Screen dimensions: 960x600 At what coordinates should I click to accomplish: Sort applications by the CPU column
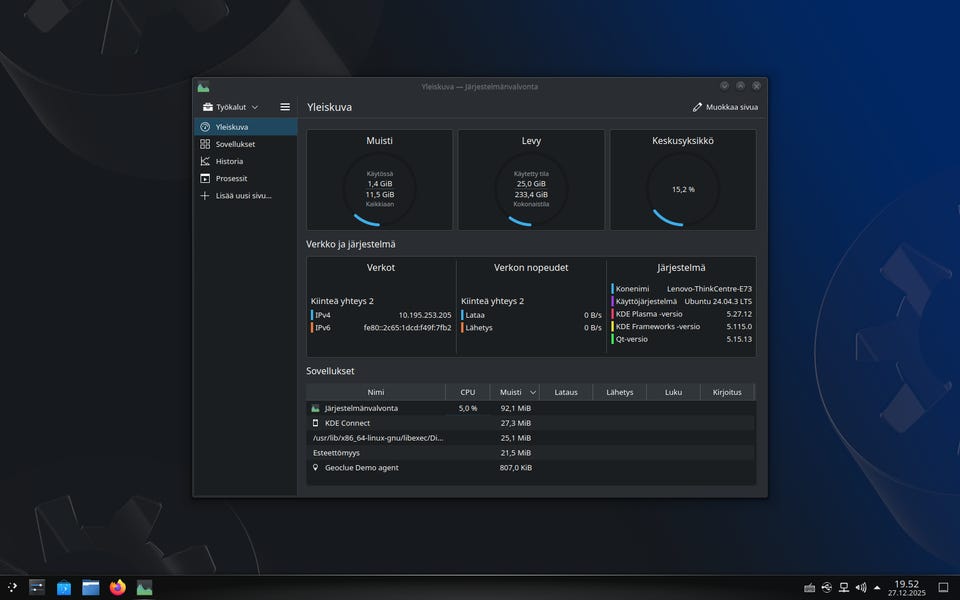pyautogui.click(x=467, y=392)
